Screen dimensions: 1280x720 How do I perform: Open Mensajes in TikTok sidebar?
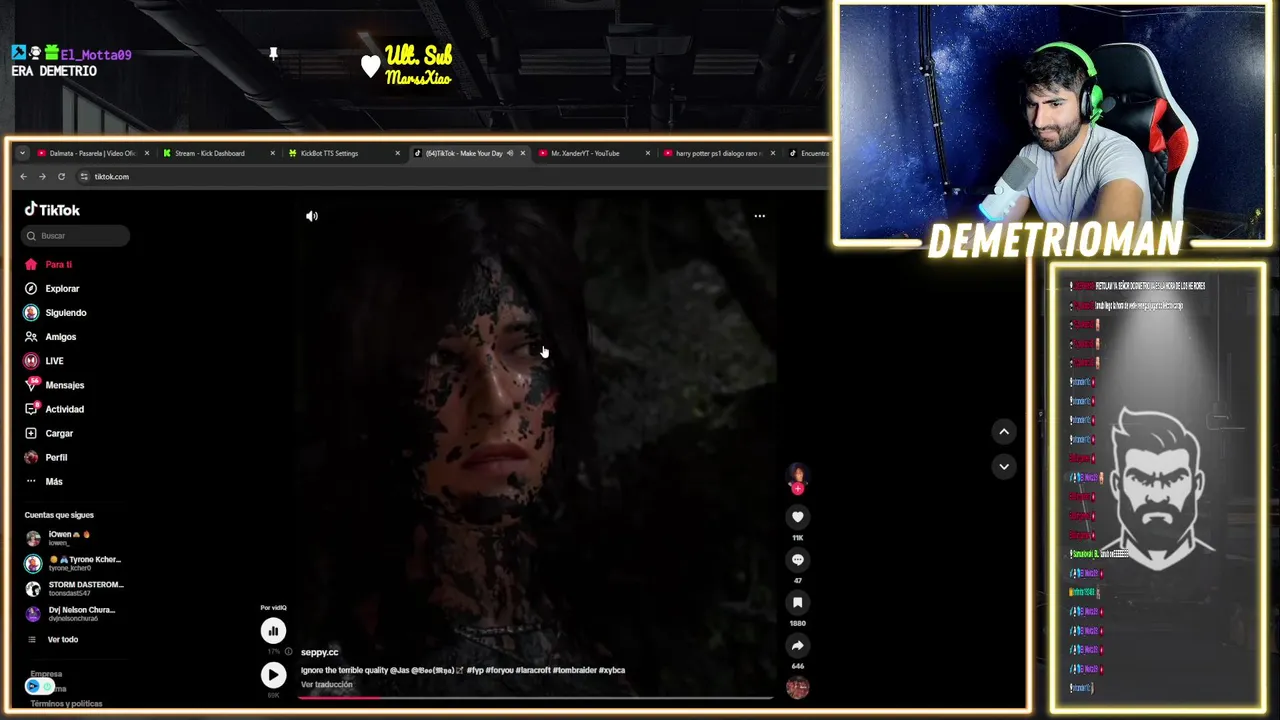click(55, 385)
